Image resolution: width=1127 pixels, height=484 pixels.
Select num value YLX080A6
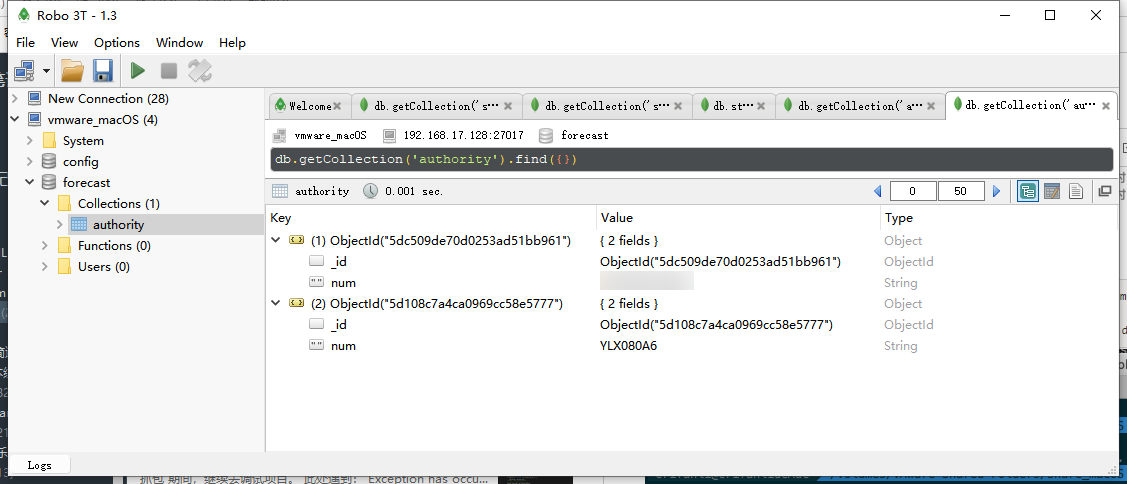628,346
